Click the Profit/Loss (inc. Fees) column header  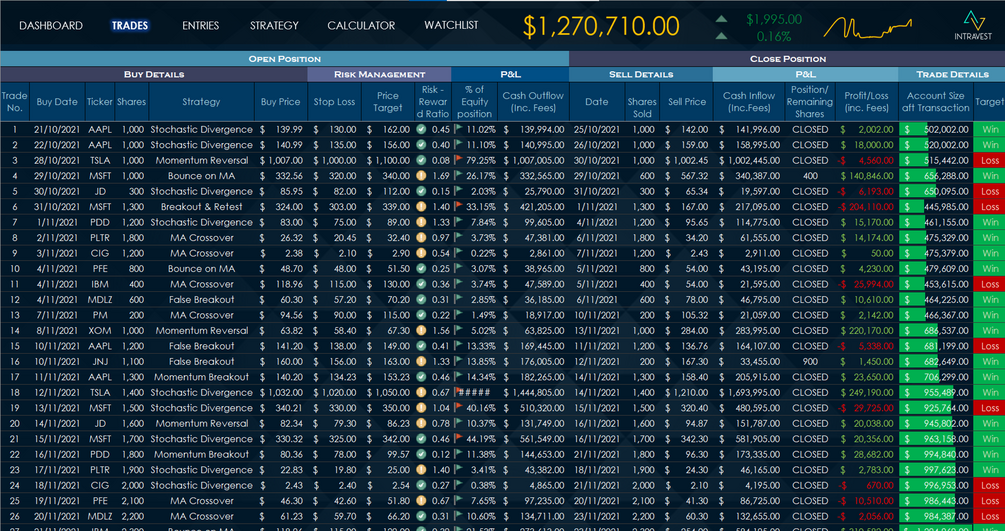(x=867, y=101)
